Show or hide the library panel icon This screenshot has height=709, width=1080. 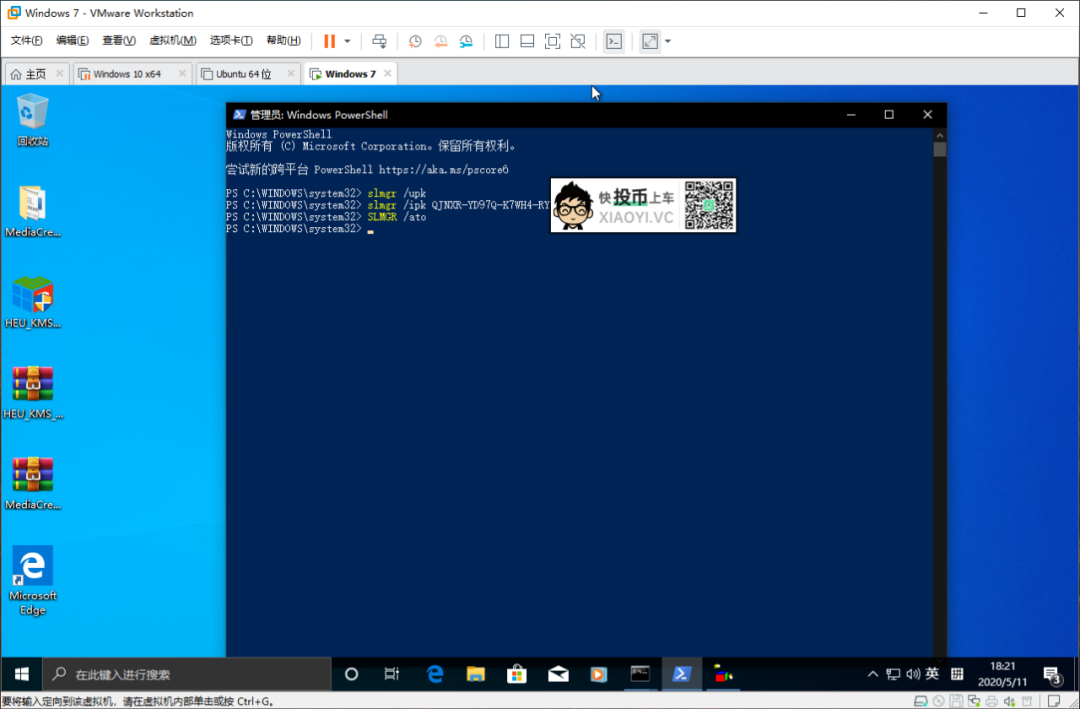(x=501, y=41)
